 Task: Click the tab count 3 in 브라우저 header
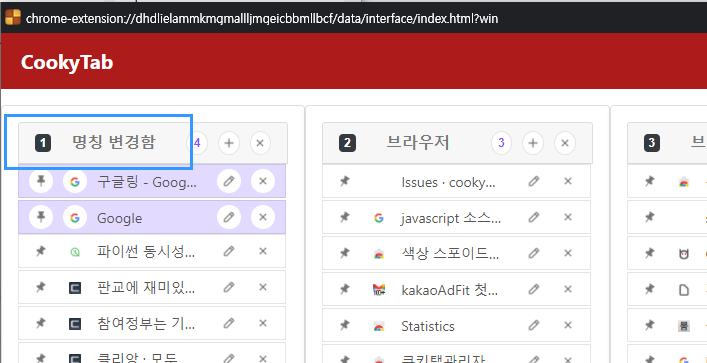tap(501, 143)
